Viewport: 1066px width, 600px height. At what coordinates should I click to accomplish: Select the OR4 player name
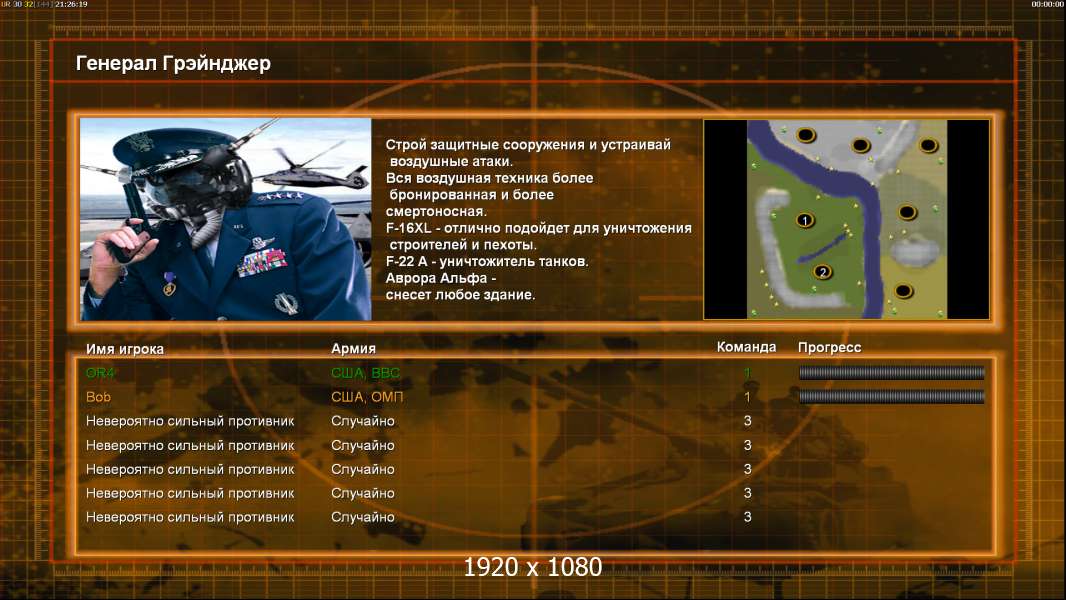[x=100, y=372]
